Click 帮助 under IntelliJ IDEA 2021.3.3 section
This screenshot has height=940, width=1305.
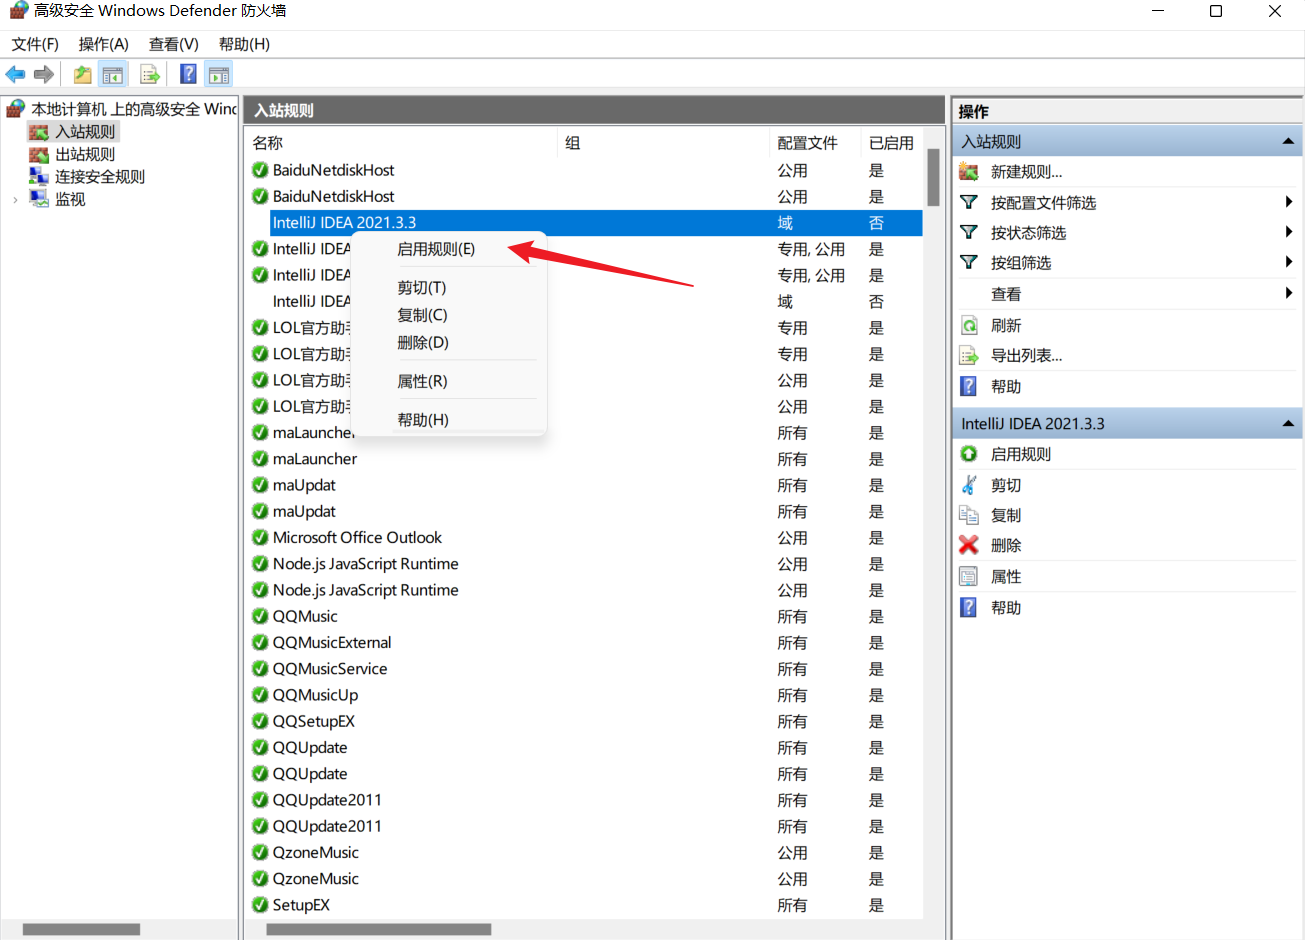1006,608
